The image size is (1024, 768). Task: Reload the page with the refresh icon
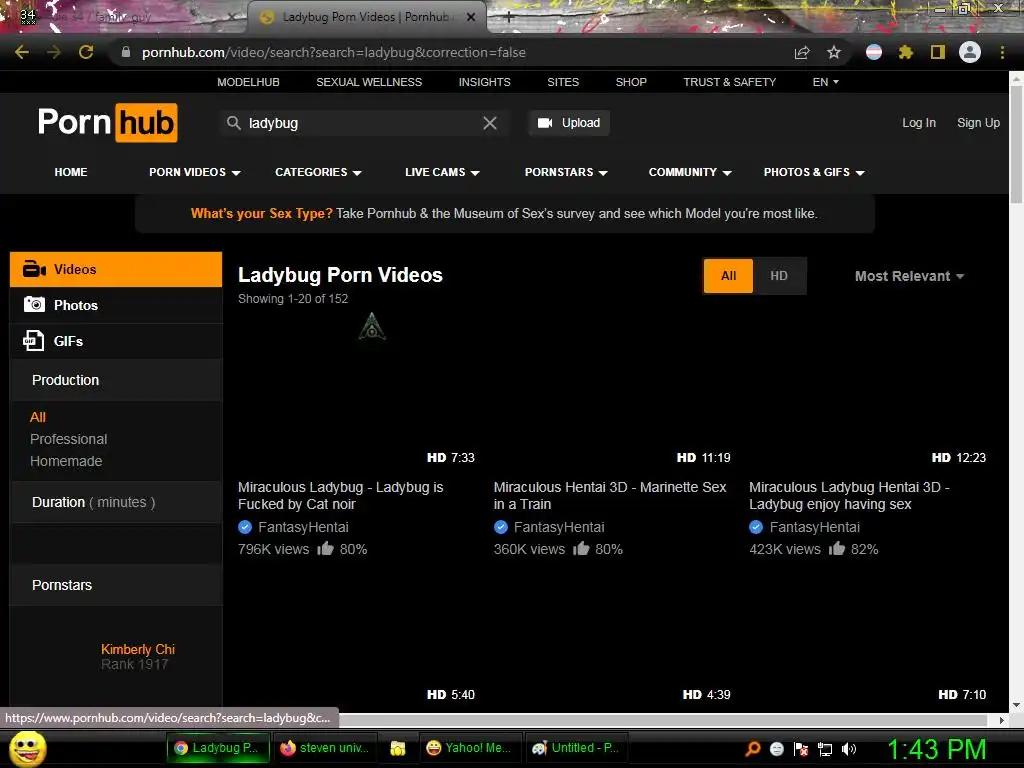pyautogui.click(x=86, y=52)
